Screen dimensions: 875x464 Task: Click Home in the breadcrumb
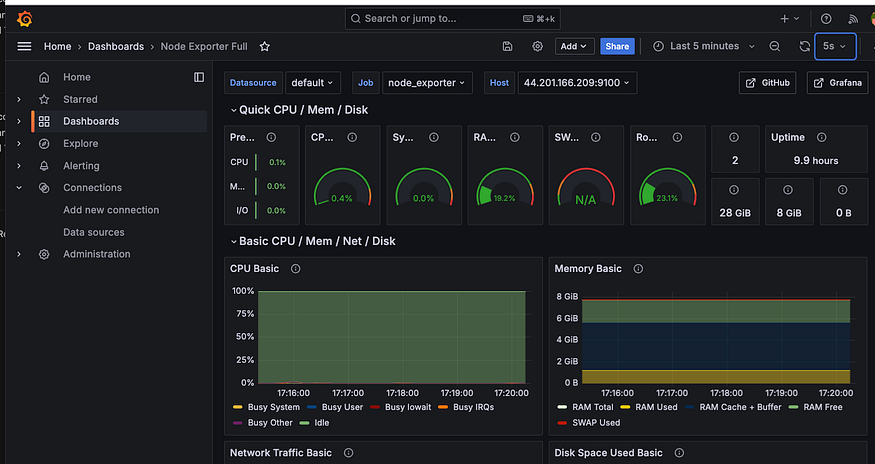point(57,46)
